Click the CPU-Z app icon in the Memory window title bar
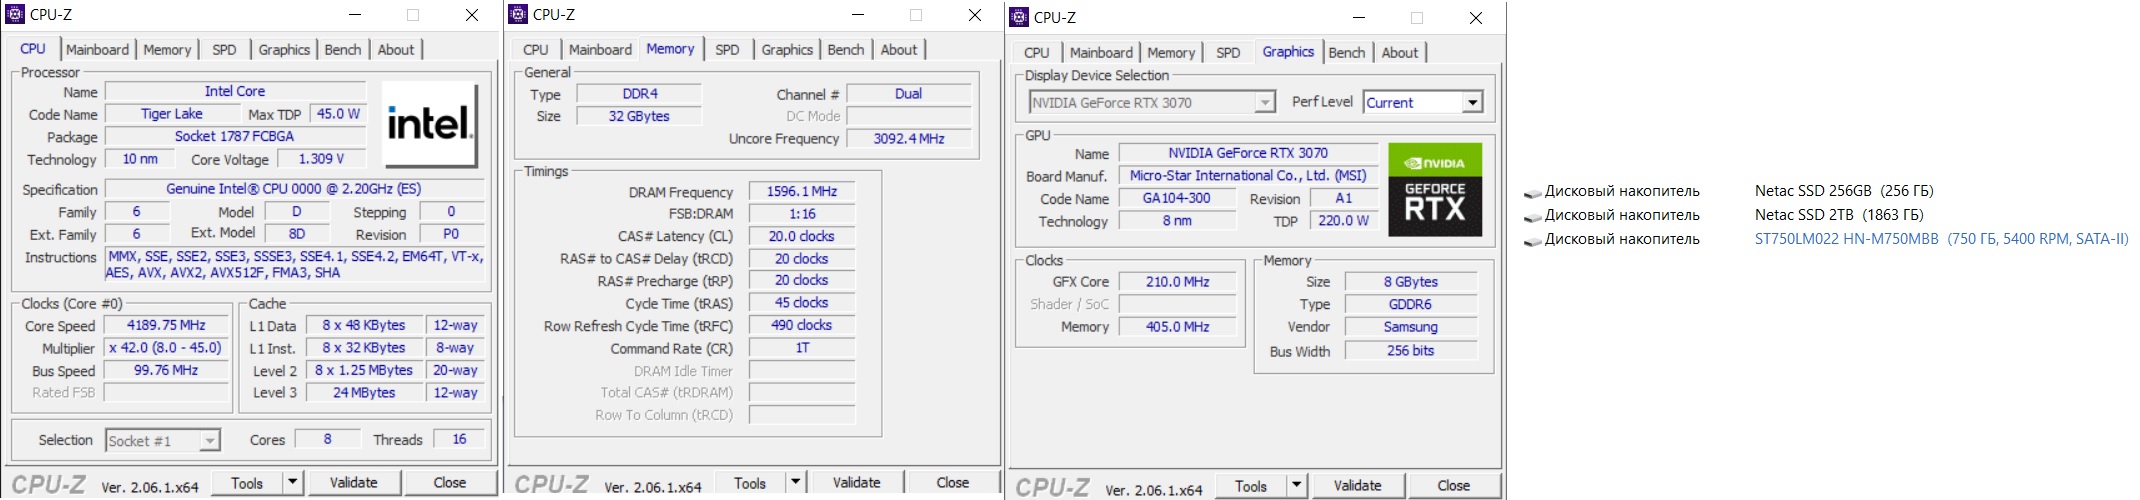 pyautogui.click(x=517, y=14)
